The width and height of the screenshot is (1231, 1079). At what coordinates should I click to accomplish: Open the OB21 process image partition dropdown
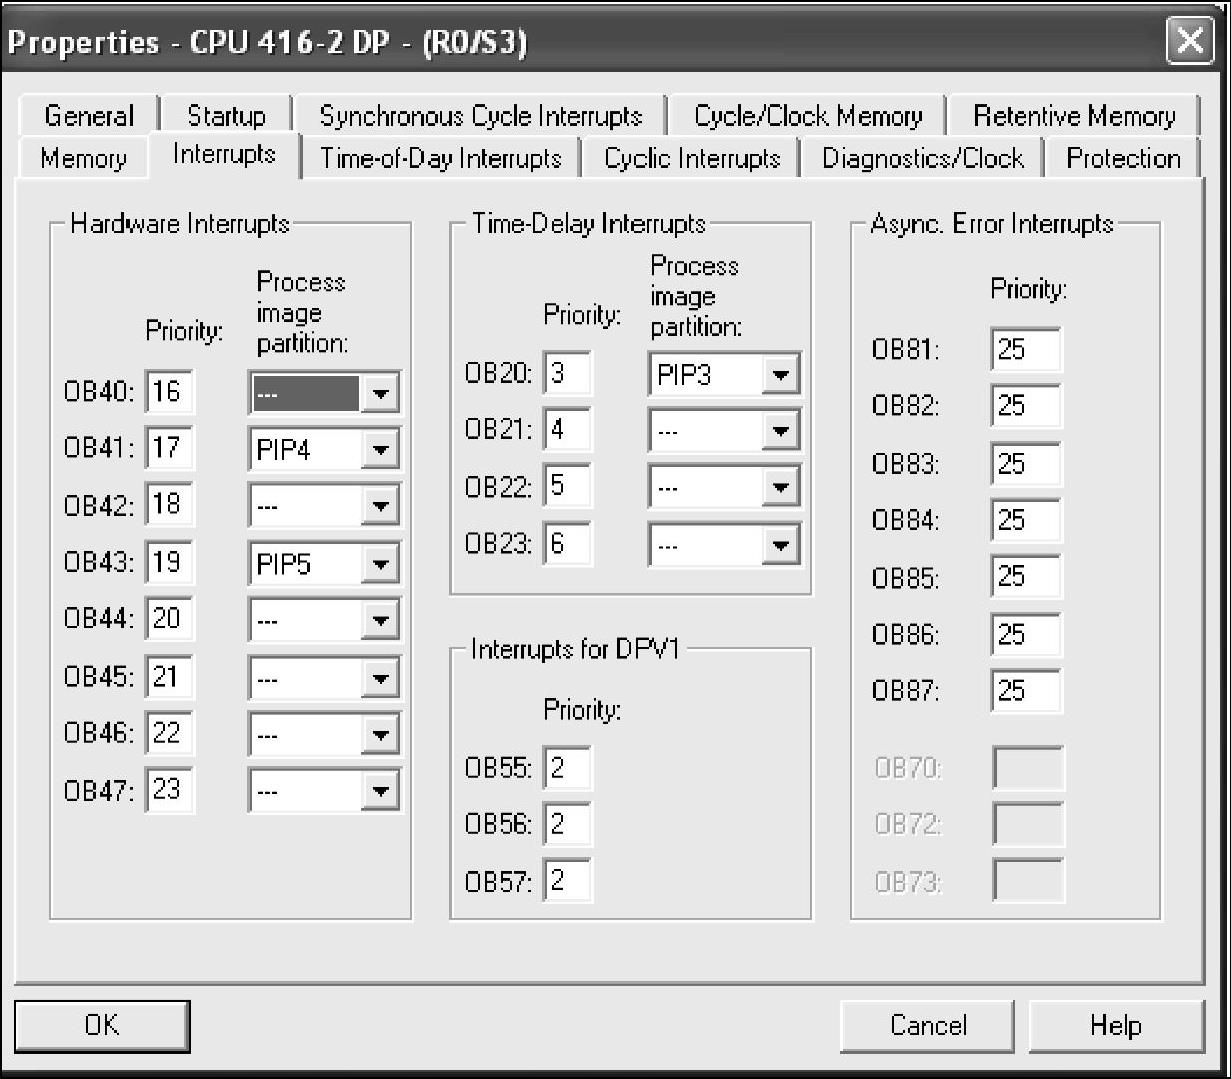coord(780,432)
